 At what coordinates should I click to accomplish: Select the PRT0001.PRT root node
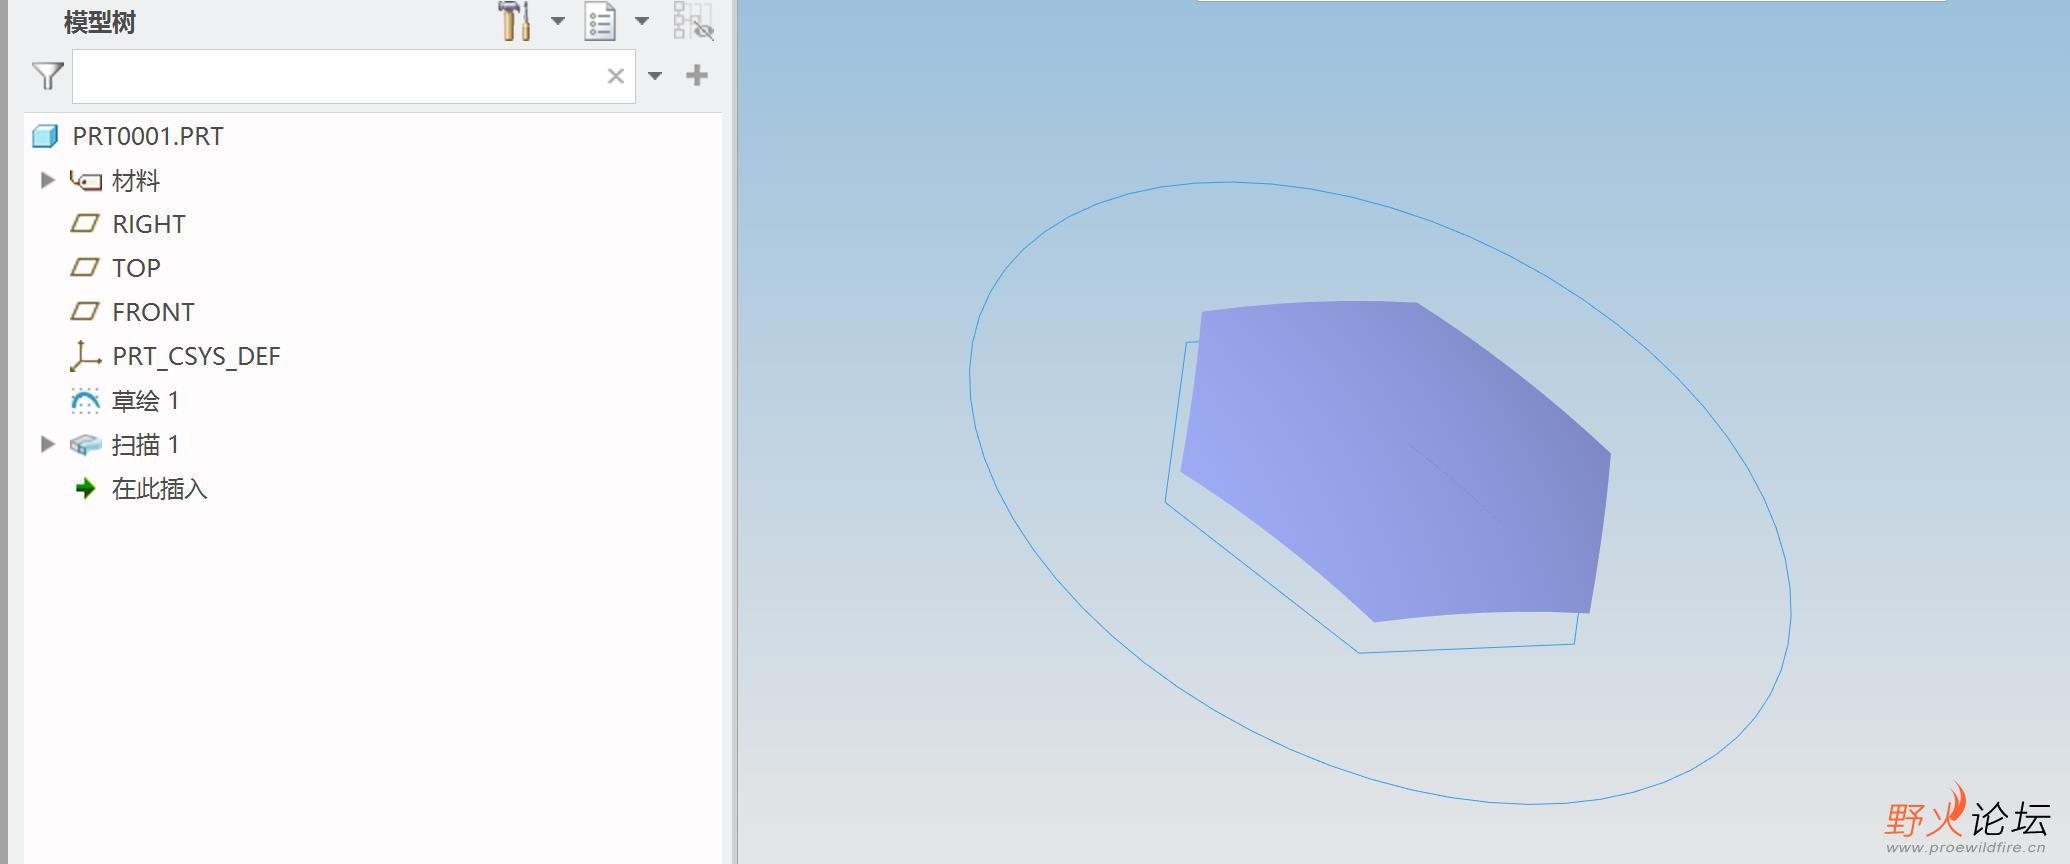pos(148,136)
